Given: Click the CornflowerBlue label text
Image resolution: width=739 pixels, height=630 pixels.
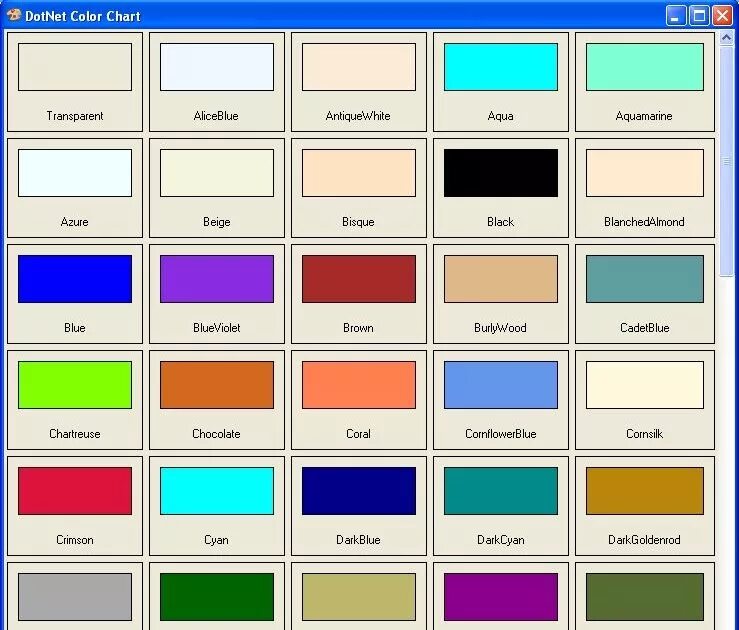Looking at the screenshot, I should pos(501,434).
